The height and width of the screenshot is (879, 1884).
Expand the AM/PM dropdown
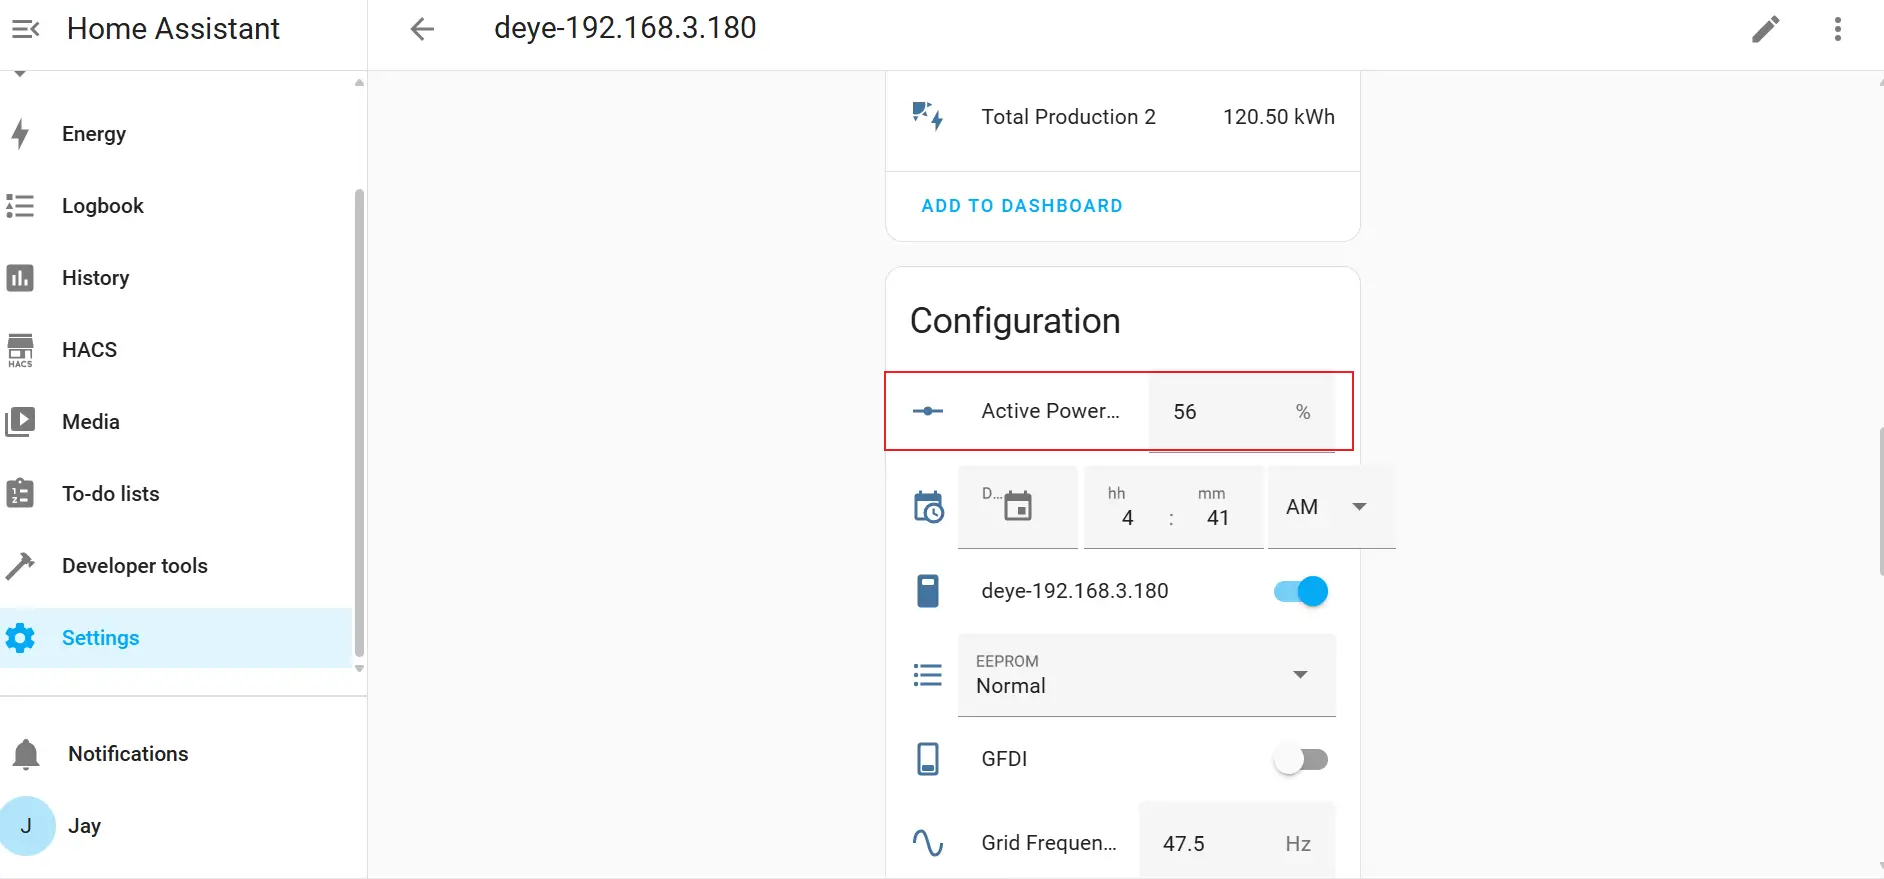1330,507
